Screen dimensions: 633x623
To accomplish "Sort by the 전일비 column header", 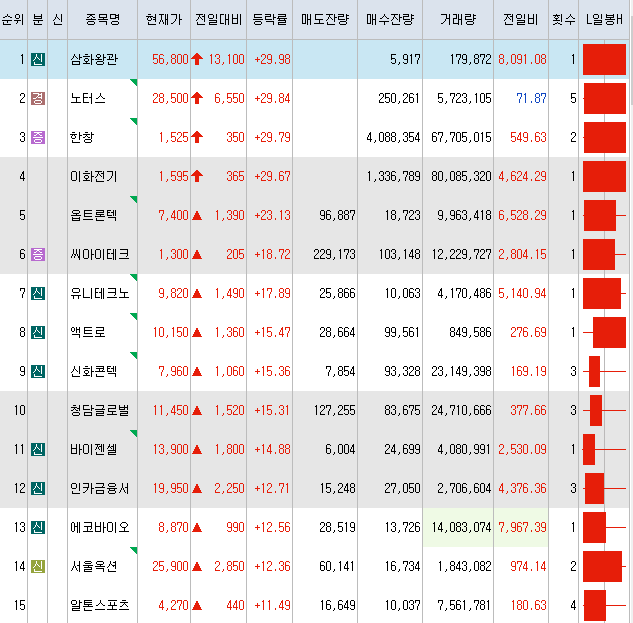I will pyautogui.click(x=521, y=19).
